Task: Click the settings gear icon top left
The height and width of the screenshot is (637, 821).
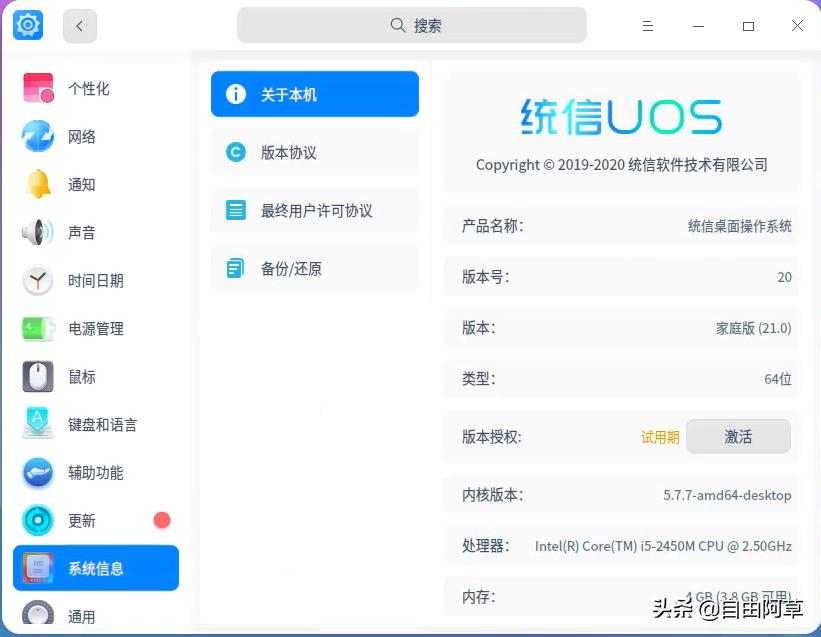Action: (x=27, y=25)
